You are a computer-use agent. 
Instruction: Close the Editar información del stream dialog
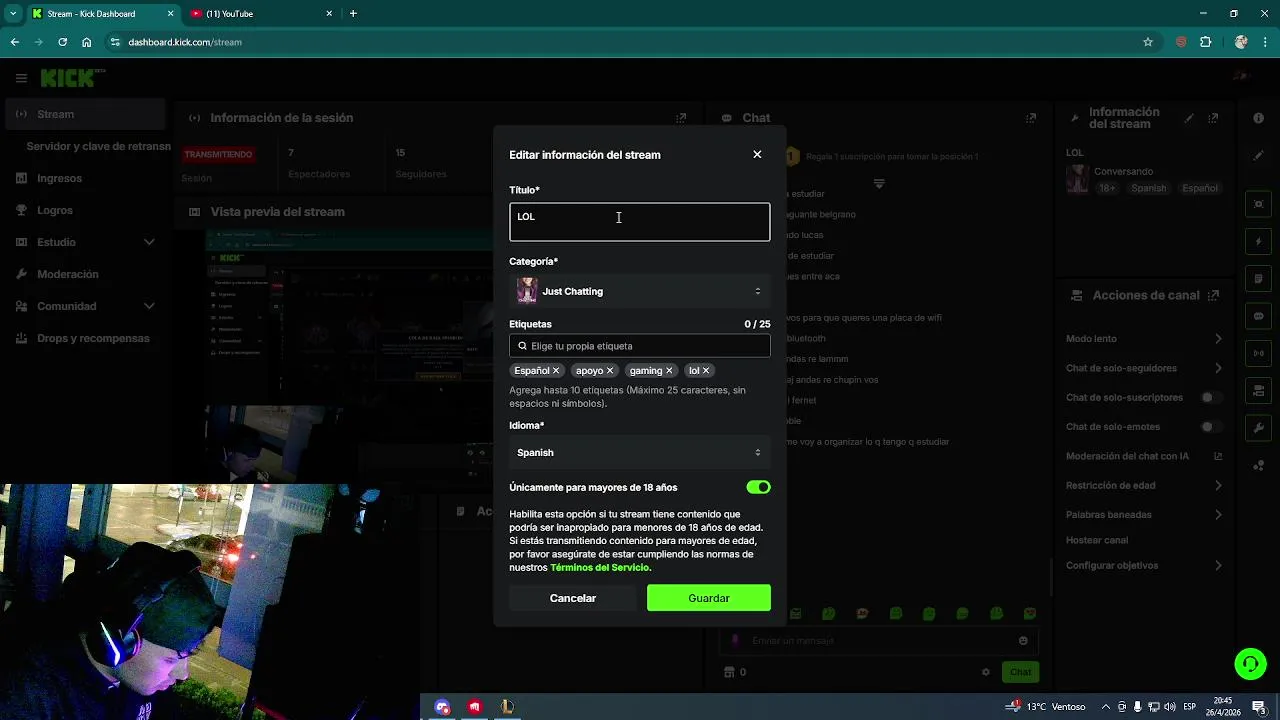[x=757, y=154]
